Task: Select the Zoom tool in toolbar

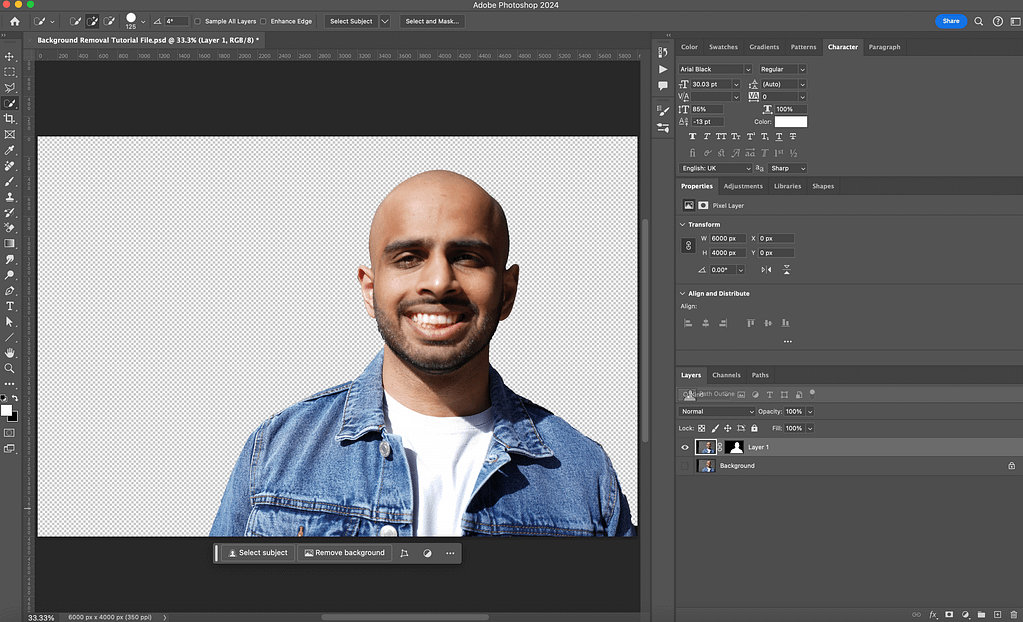Action: [10, 368]
